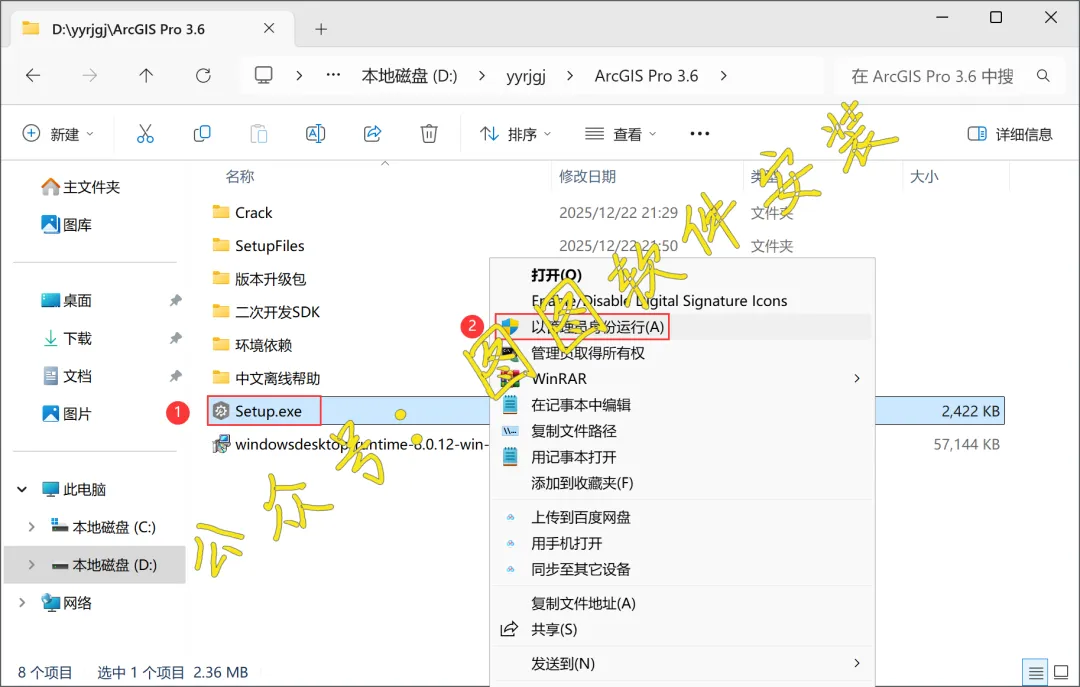This screenshot has width=1080, height=687.
Task: Click chevron after yyrjgj breadcrumb
Action: point(570,76)
